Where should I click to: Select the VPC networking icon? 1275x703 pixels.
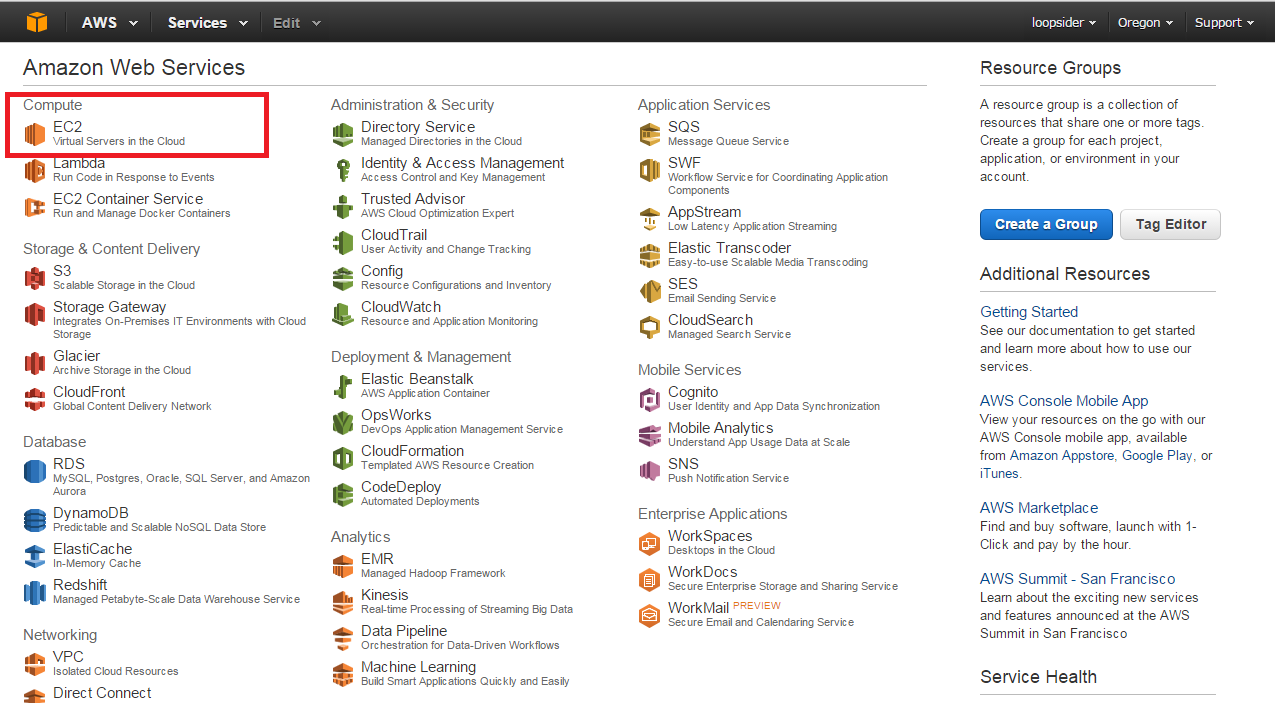(x=35, y=664)
